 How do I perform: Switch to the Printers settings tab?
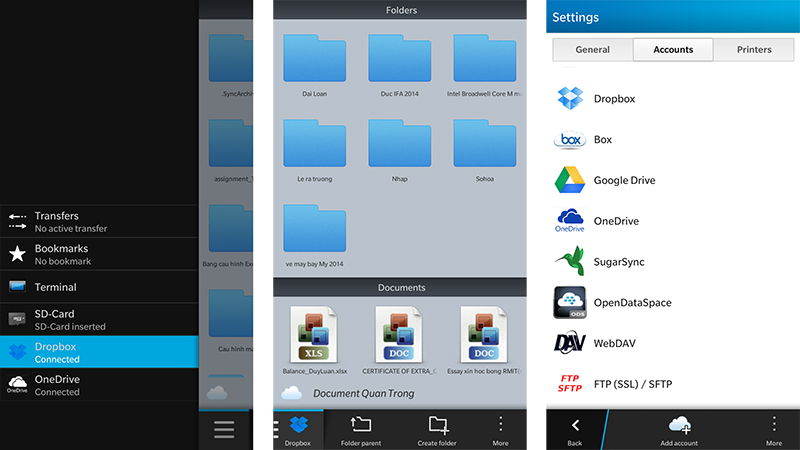tap(754, 49)
